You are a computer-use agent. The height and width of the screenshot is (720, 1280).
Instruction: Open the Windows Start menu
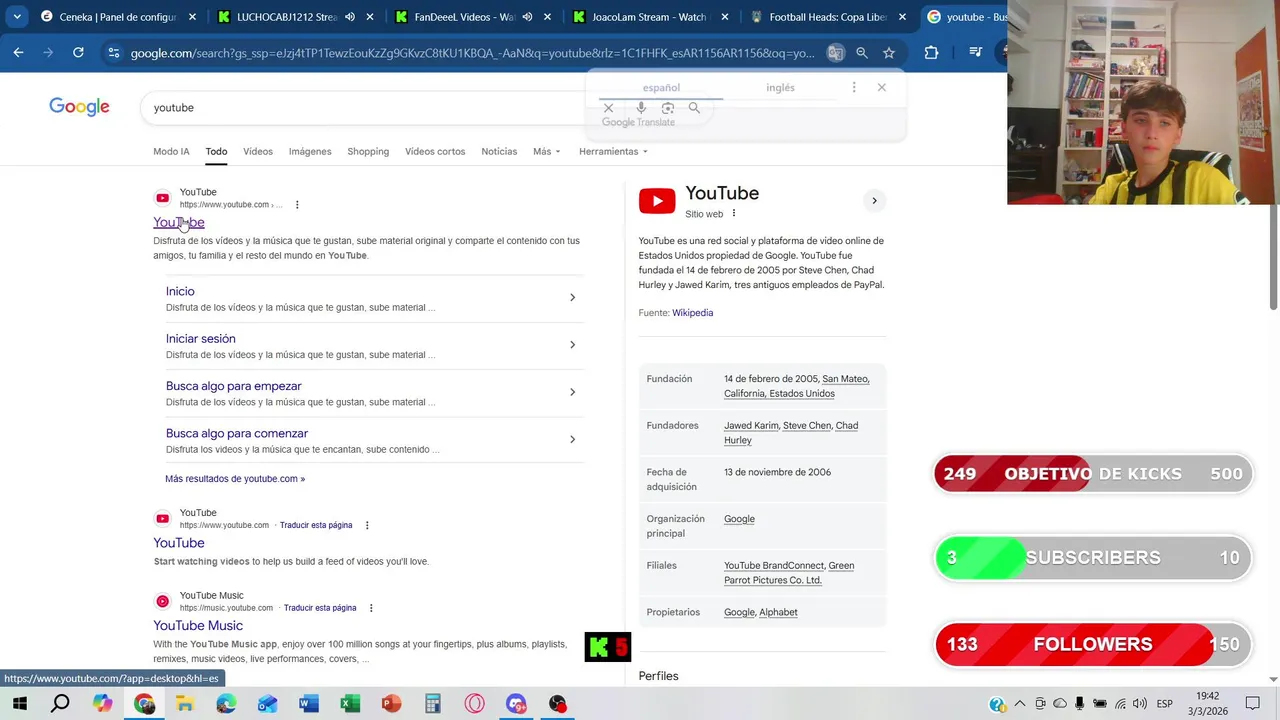click(19, 704)
